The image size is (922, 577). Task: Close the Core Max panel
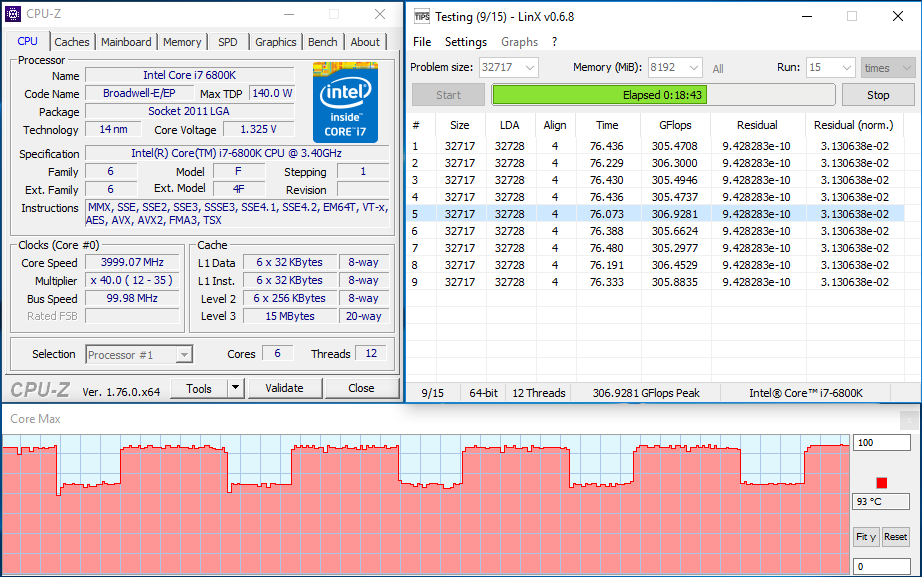click(909, 419)
